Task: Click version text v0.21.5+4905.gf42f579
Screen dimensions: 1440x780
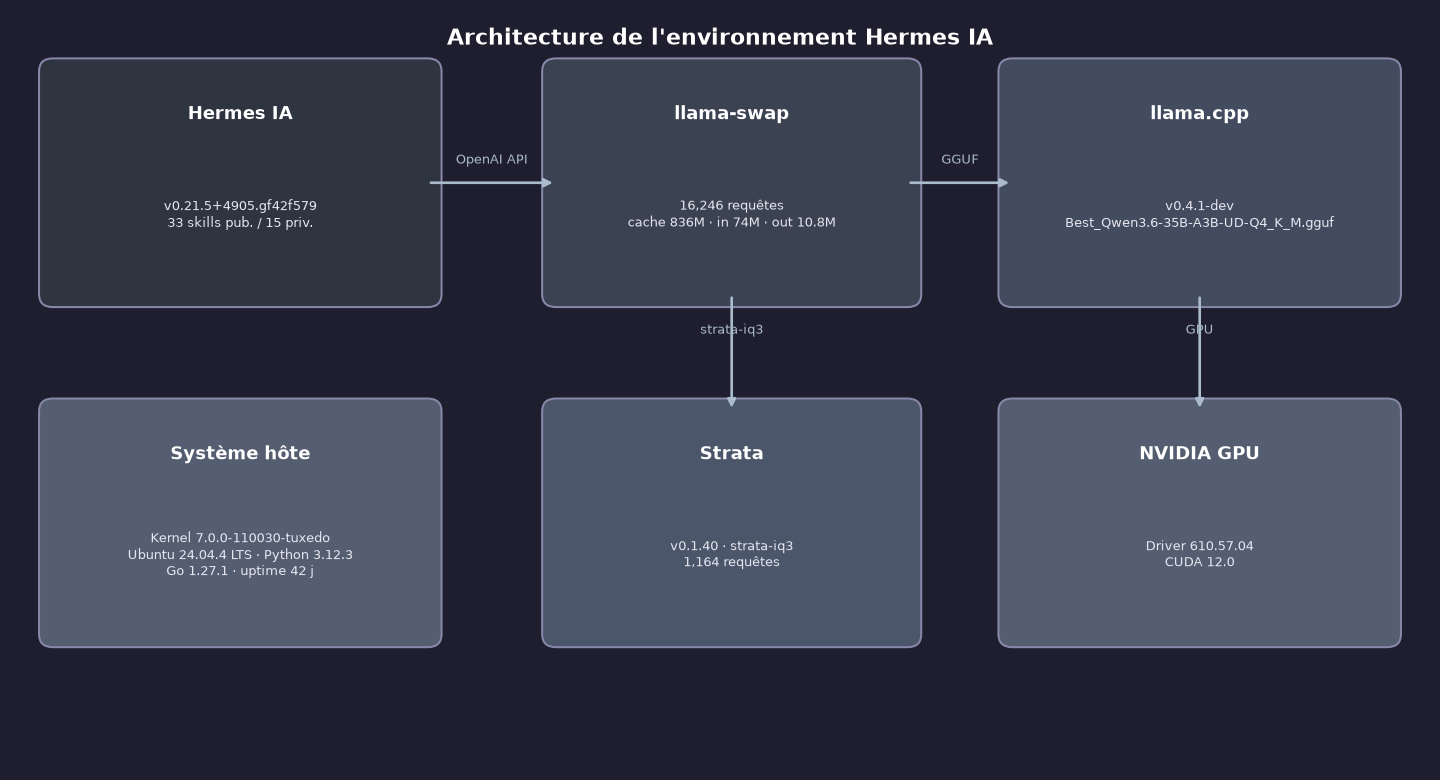Action: [240, 206]
